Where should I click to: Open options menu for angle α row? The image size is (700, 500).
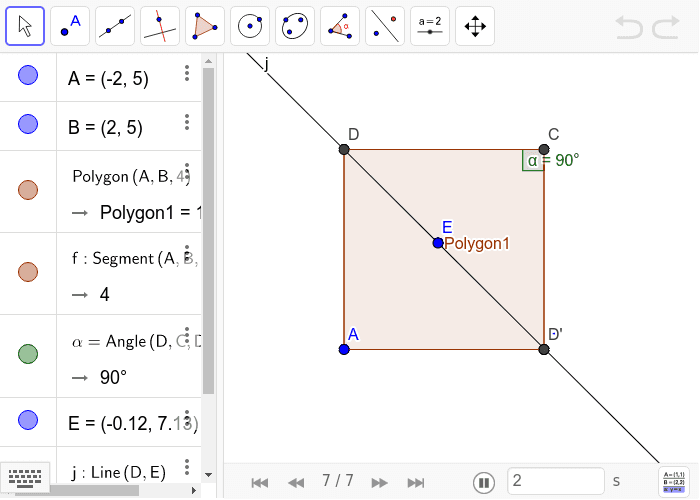pyautogui.click(x=187, y=335)
